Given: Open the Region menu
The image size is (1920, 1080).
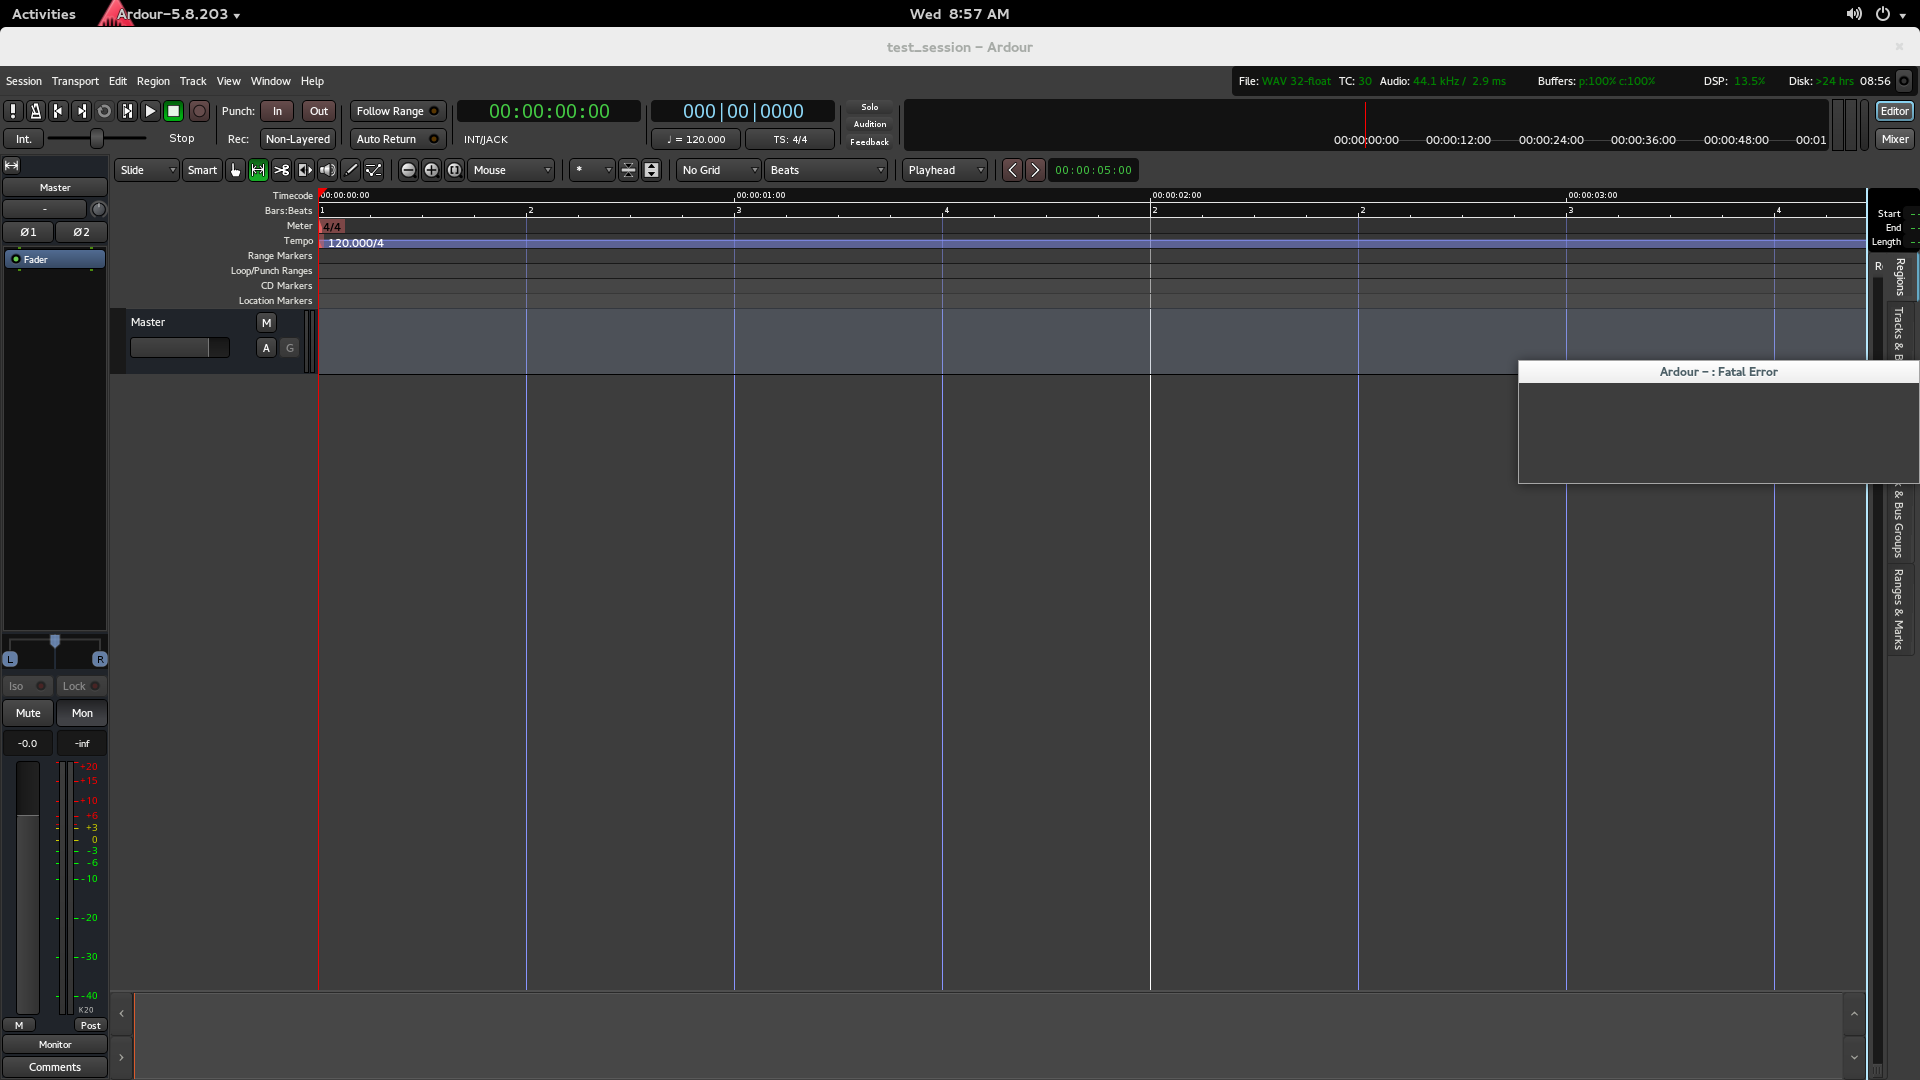Looking at the screenshot, I should [153, 81].
